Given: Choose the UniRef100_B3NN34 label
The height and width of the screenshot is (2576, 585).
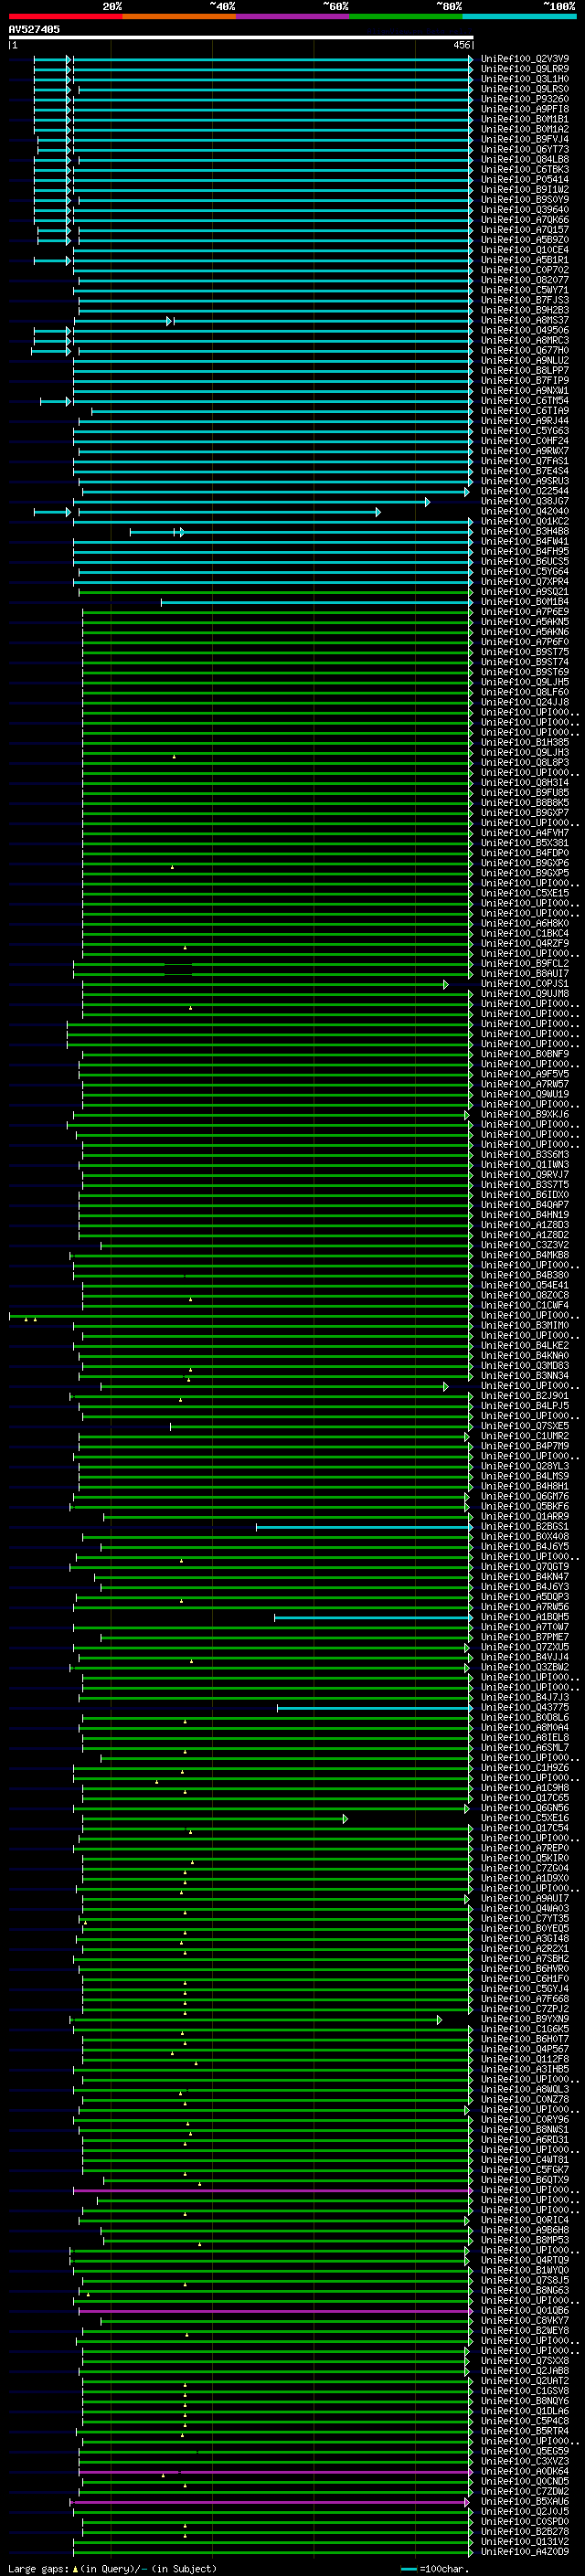Looking at the screenshot, I should (525, 1377).
